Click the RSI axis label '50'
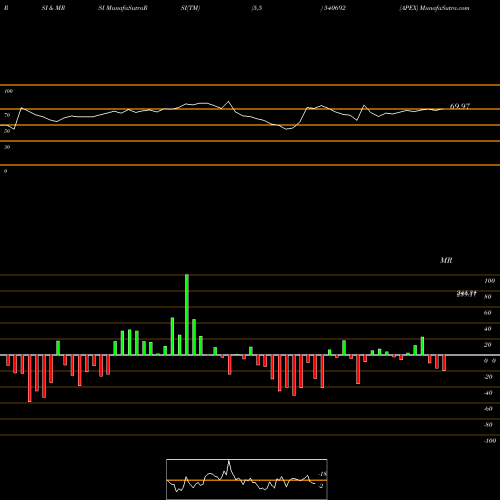 pyautogui.click(x=7, y=131)
